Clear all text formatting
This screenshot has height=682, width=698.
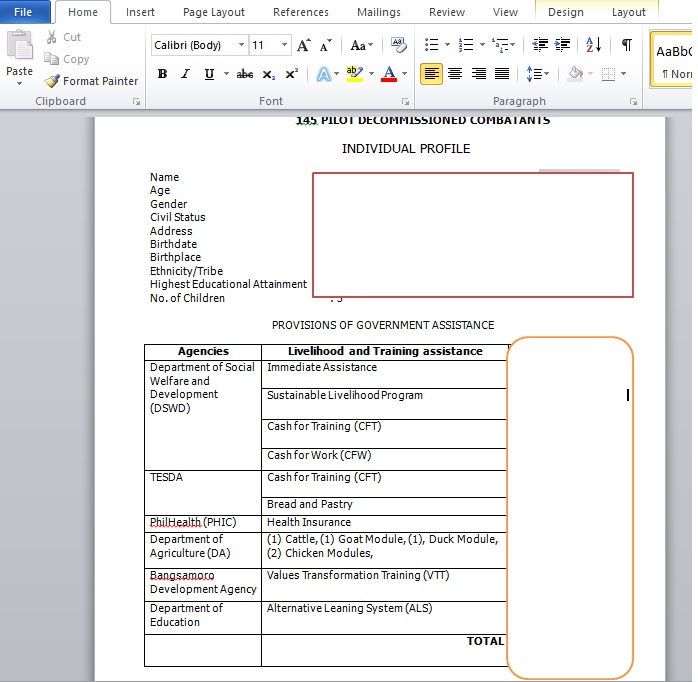[398, 45]
